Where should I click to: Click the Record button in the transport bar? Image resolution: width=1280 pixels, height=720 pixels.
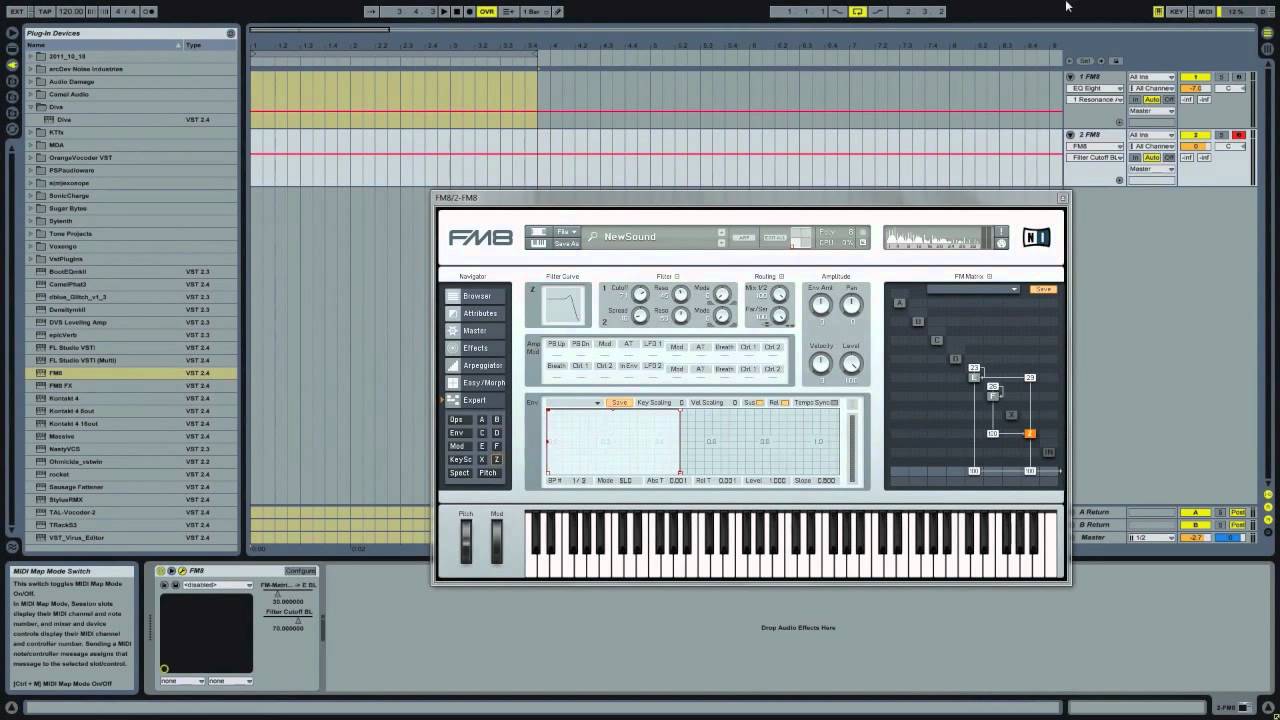[x=469, y=11]
